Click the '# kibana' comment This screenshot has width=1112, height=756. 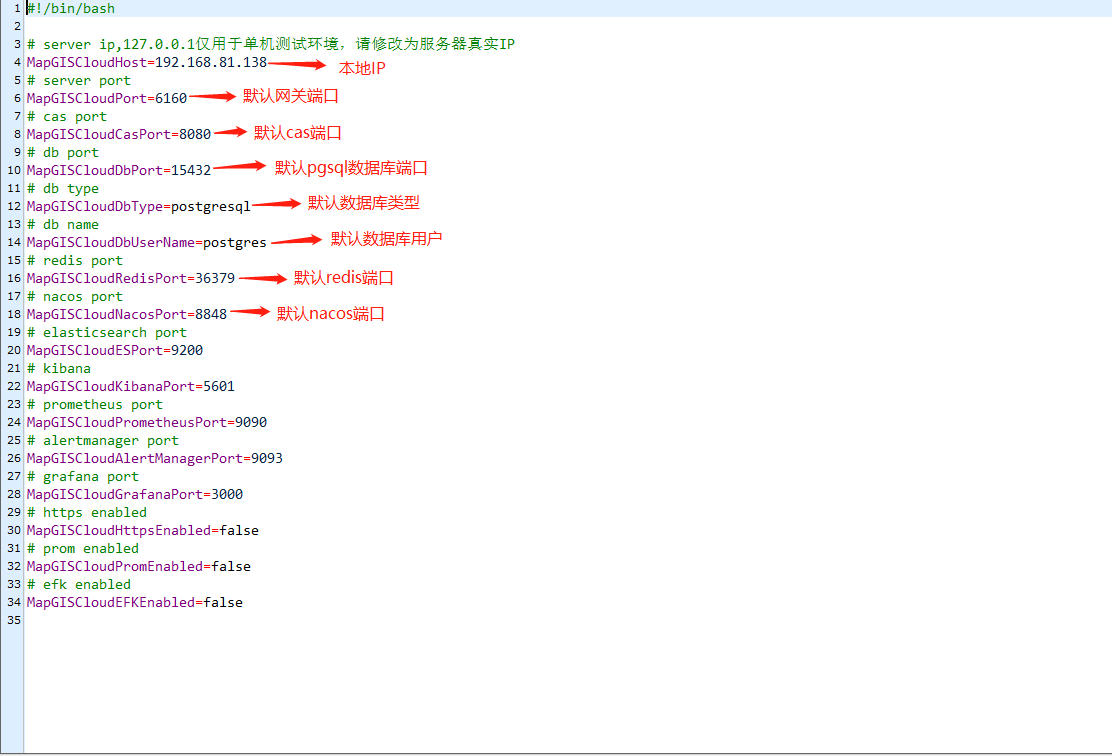coord(59,368)
